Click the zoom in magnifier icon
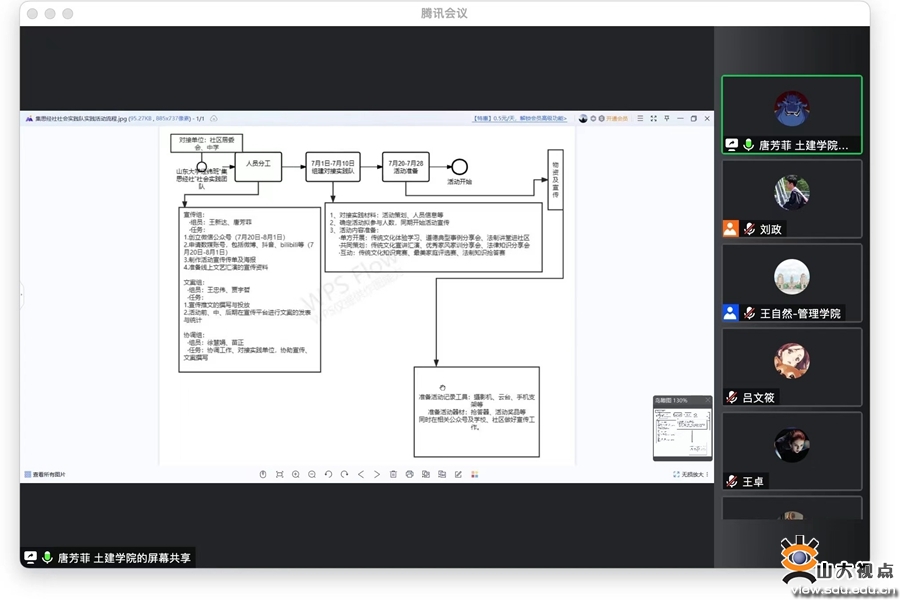Image resolution: width=900 pixels, height=600 pixels. tap(296, 474)
